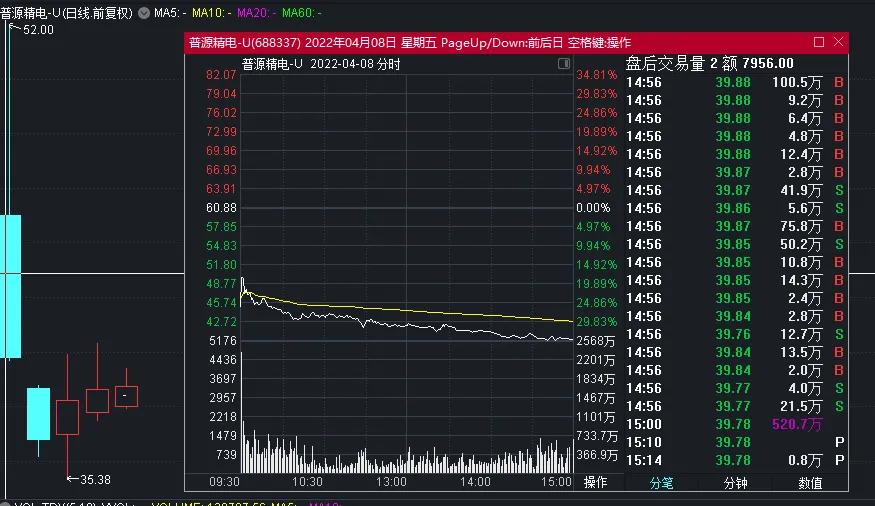Click the 10:30 time axis label
Image resolution: width=875 pixels, height=506 pixels.
pos(307,482)
